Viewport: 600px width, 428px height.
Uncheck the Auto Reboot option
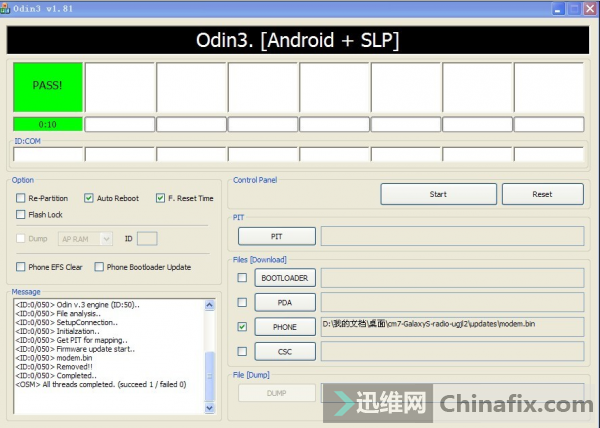[89, 198]
